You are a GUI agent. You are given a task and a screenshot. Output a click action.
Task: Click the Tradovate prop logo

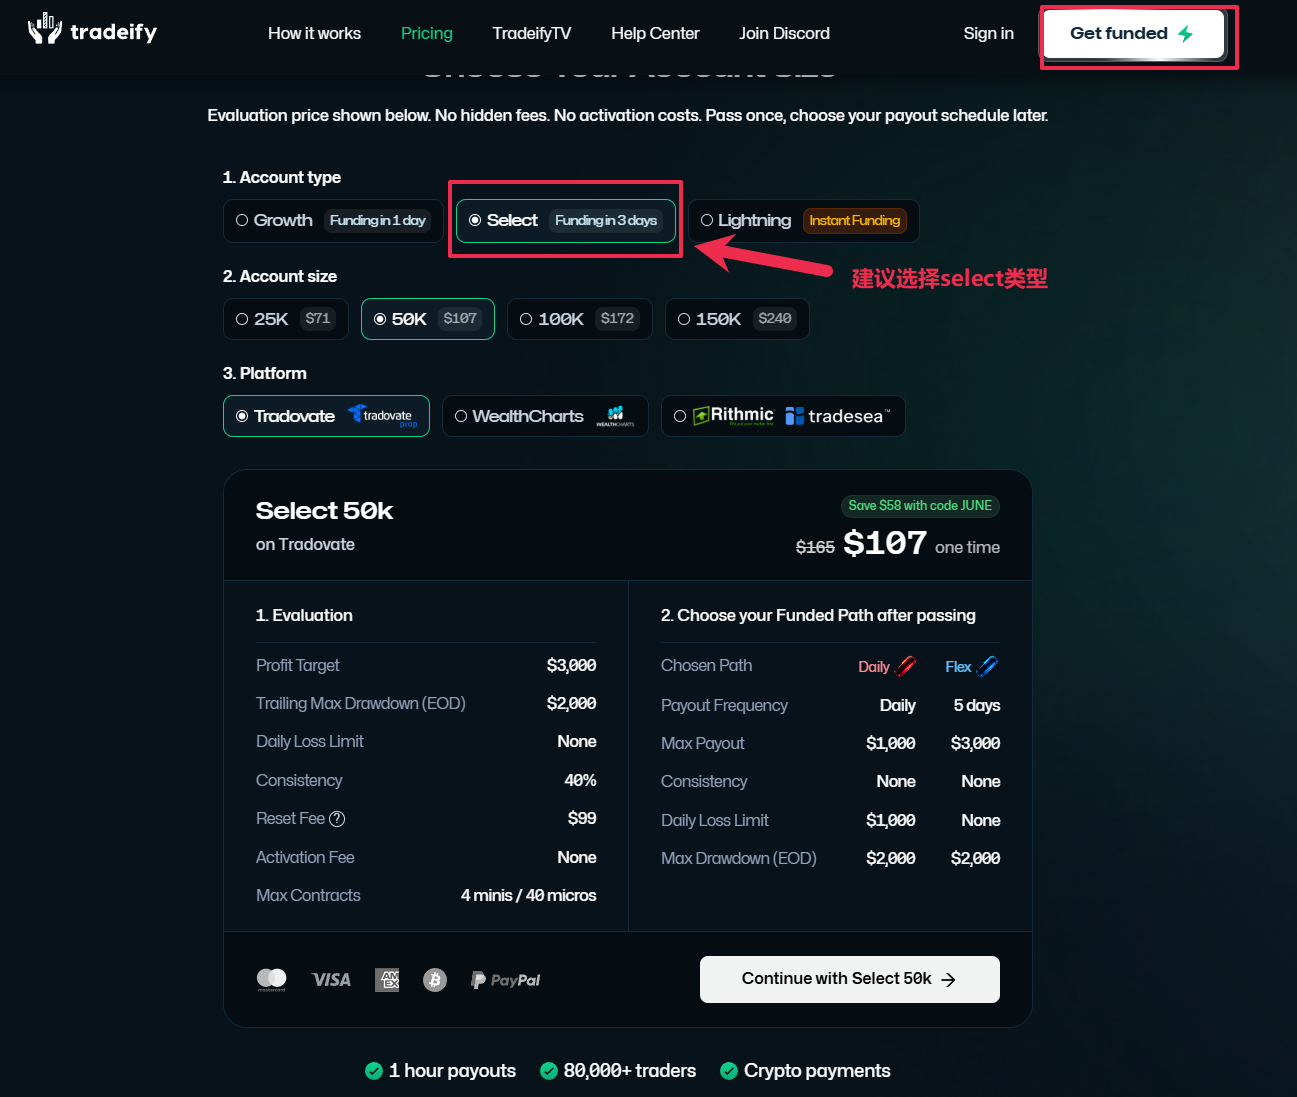(383, 416)
